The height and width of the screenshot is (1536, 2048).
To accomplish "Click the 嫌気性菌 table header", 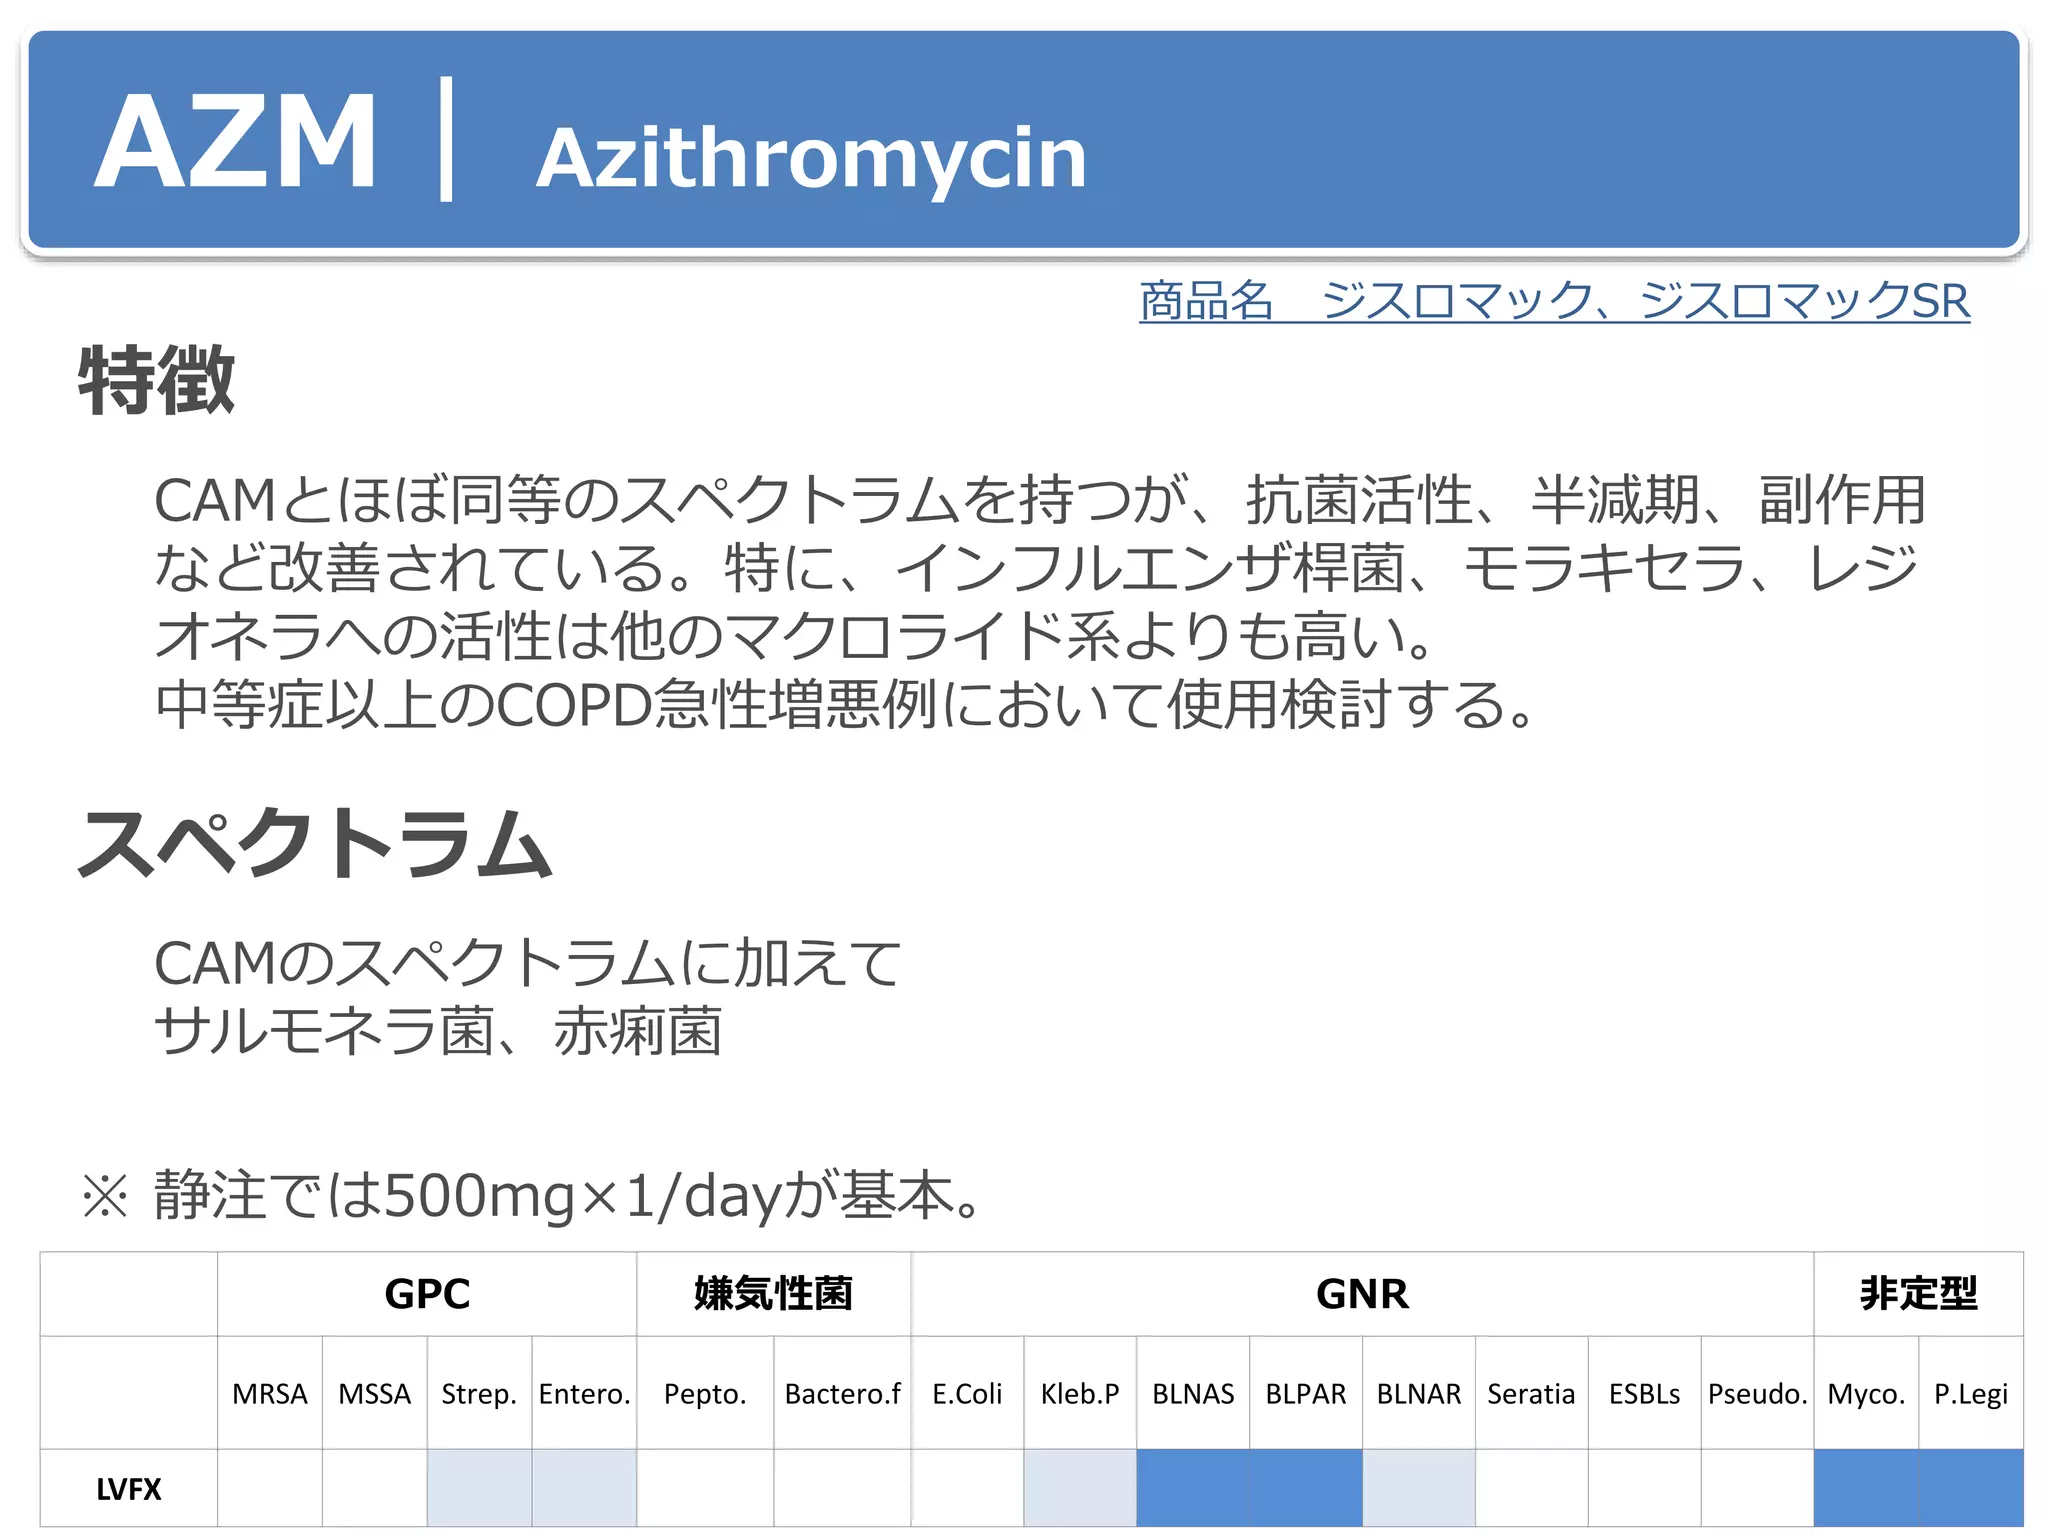I will pos(774,1294).
